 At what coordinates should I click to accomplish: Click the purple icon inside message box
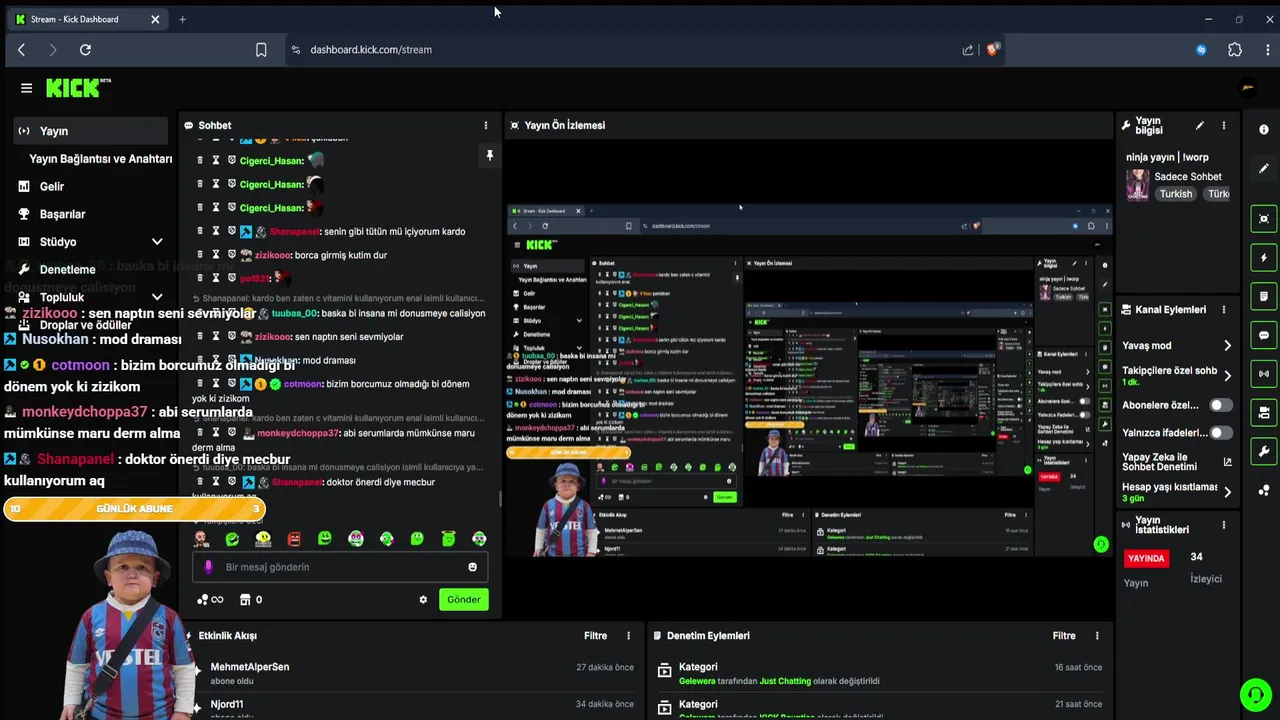pos(208,567)
